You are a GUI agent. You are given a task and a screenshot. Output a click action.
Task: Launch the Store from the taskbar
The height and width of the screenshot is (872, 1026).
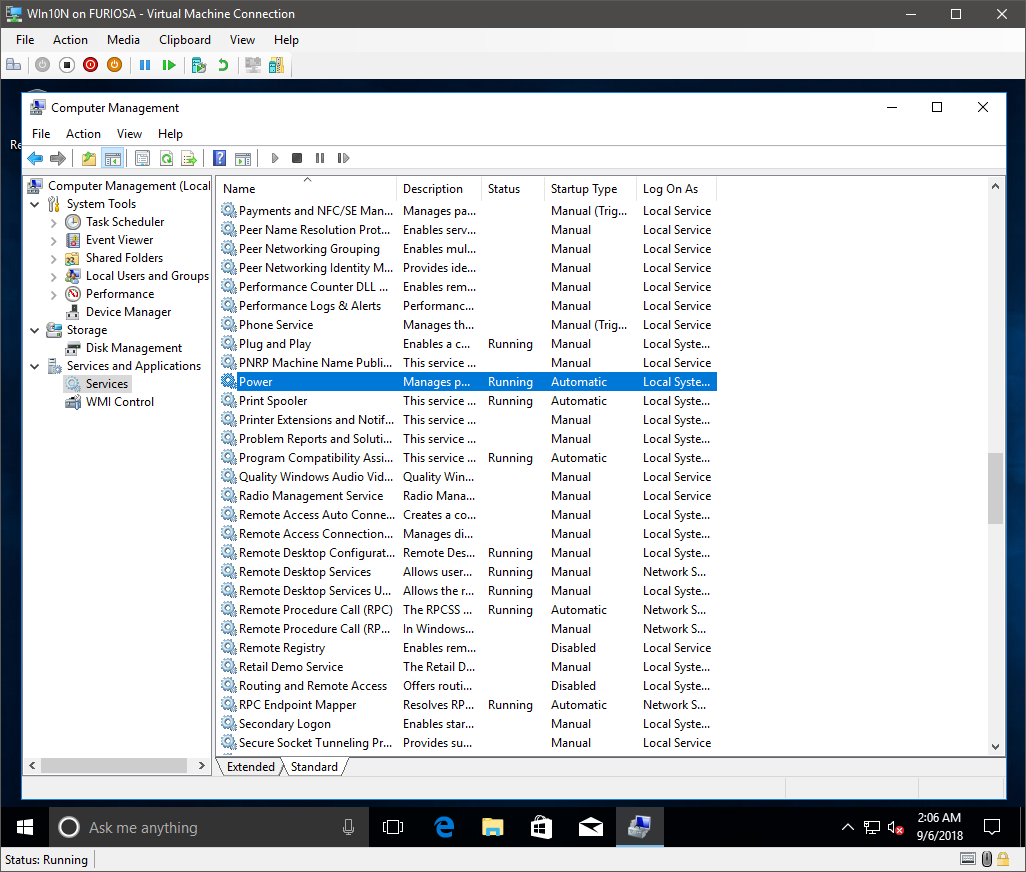pyautogui.click(x=541, y=828)
